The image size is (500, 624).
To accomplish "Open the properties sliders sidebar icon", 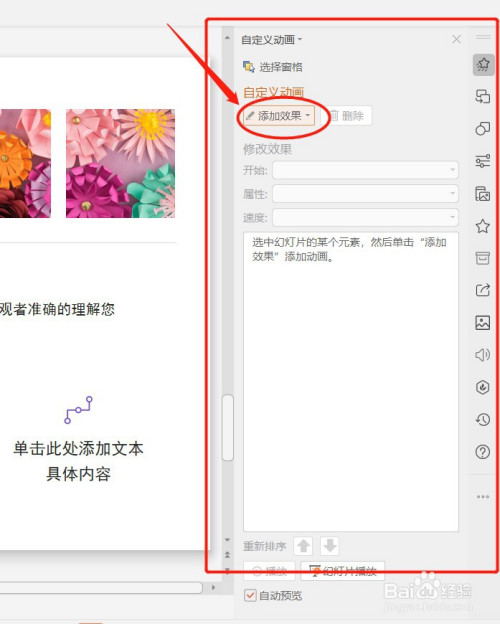I will 483,161.
